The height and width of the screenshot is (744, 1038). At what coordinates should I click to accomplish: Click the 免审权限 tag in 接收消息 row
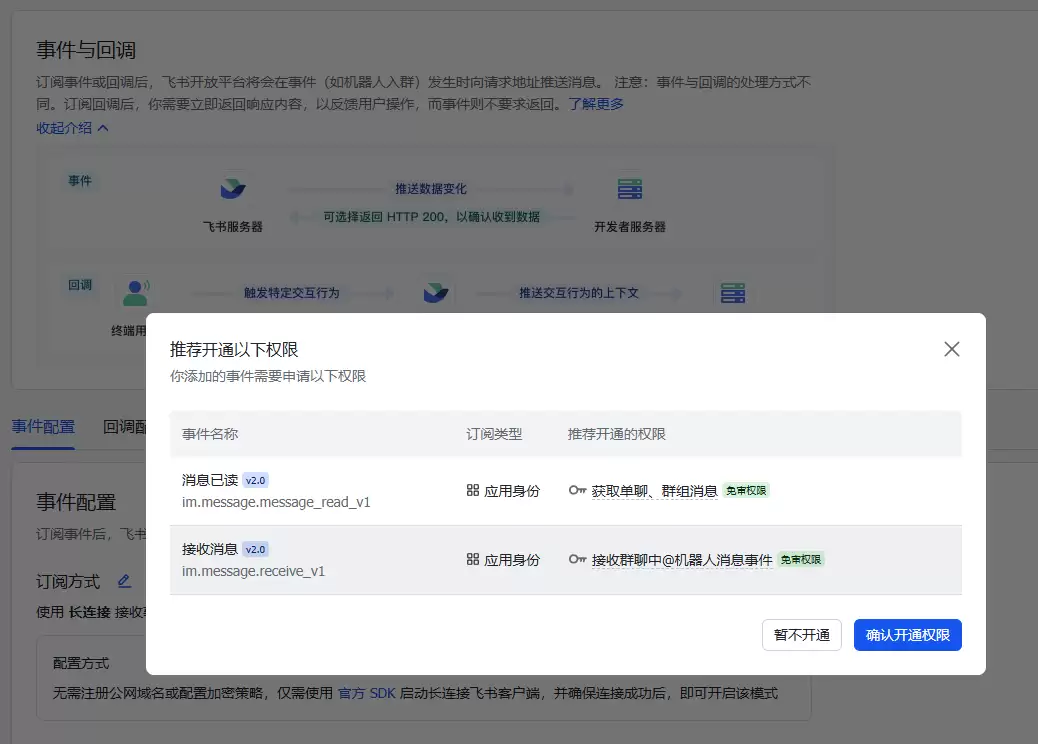tap(801, 560)
